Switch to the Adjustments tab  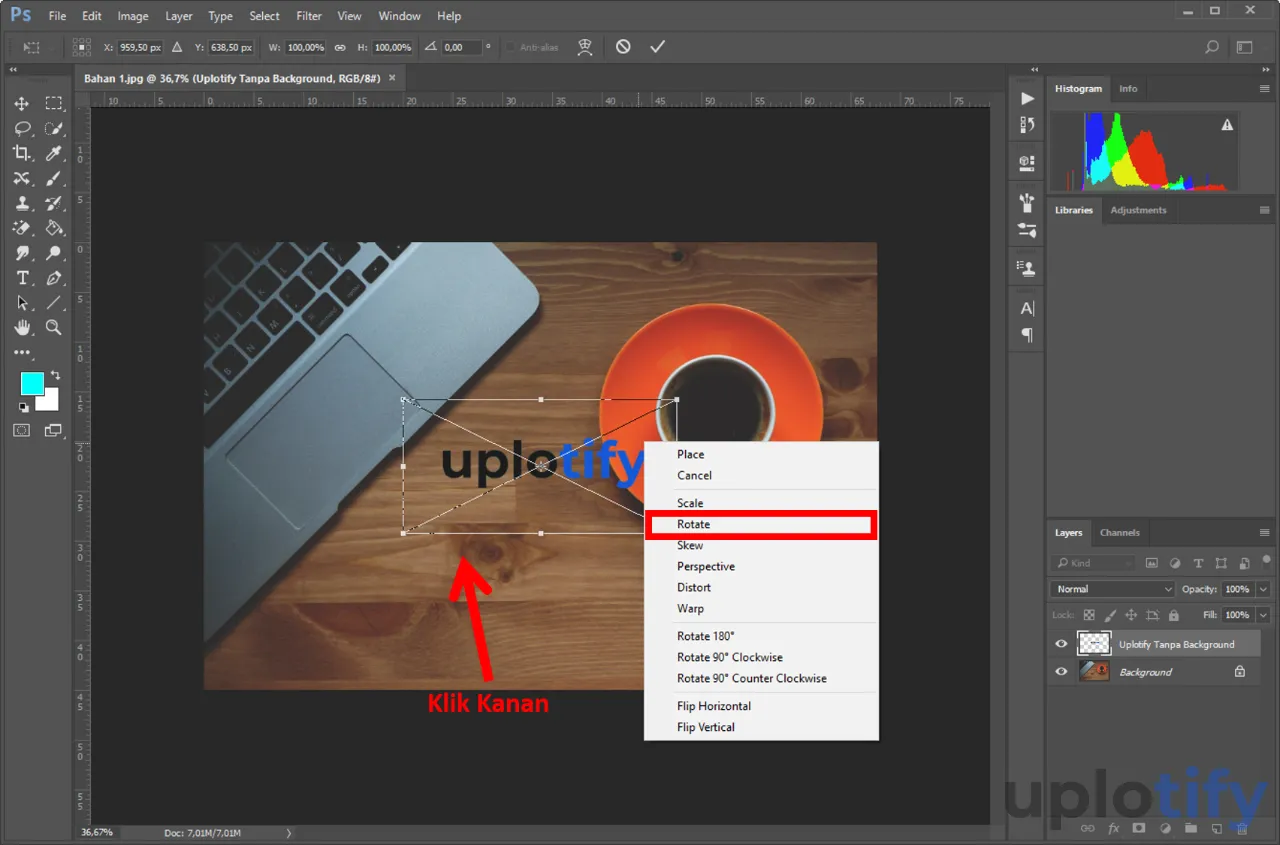point(1138,210)
